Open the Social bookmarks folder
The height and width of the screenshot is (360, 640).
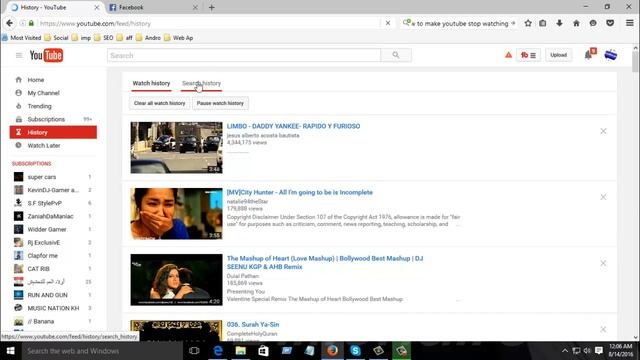click(x=56, y=38)
